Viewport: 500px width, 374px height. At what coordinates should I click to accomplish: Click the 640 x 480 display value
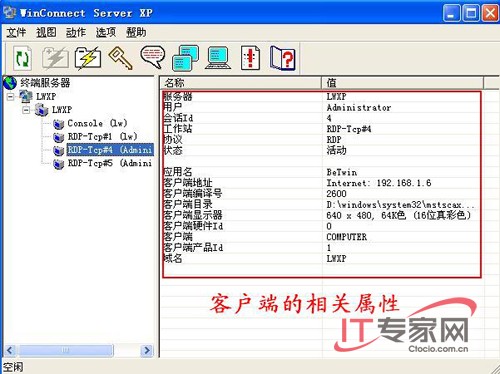399,215
